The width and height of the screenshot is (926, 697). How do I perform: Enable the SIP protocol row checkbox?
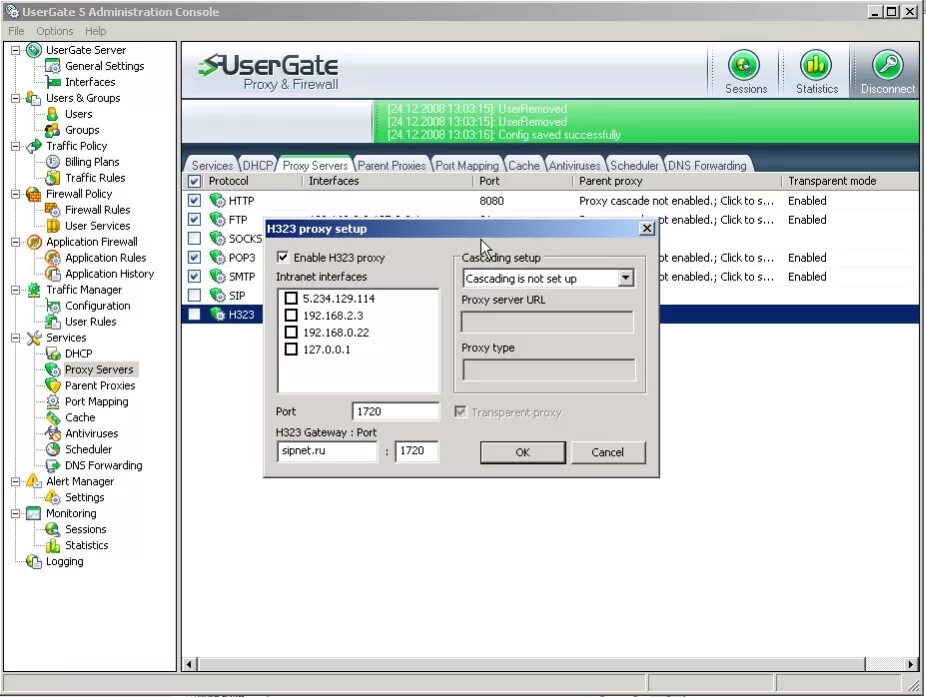coord(194,295)
